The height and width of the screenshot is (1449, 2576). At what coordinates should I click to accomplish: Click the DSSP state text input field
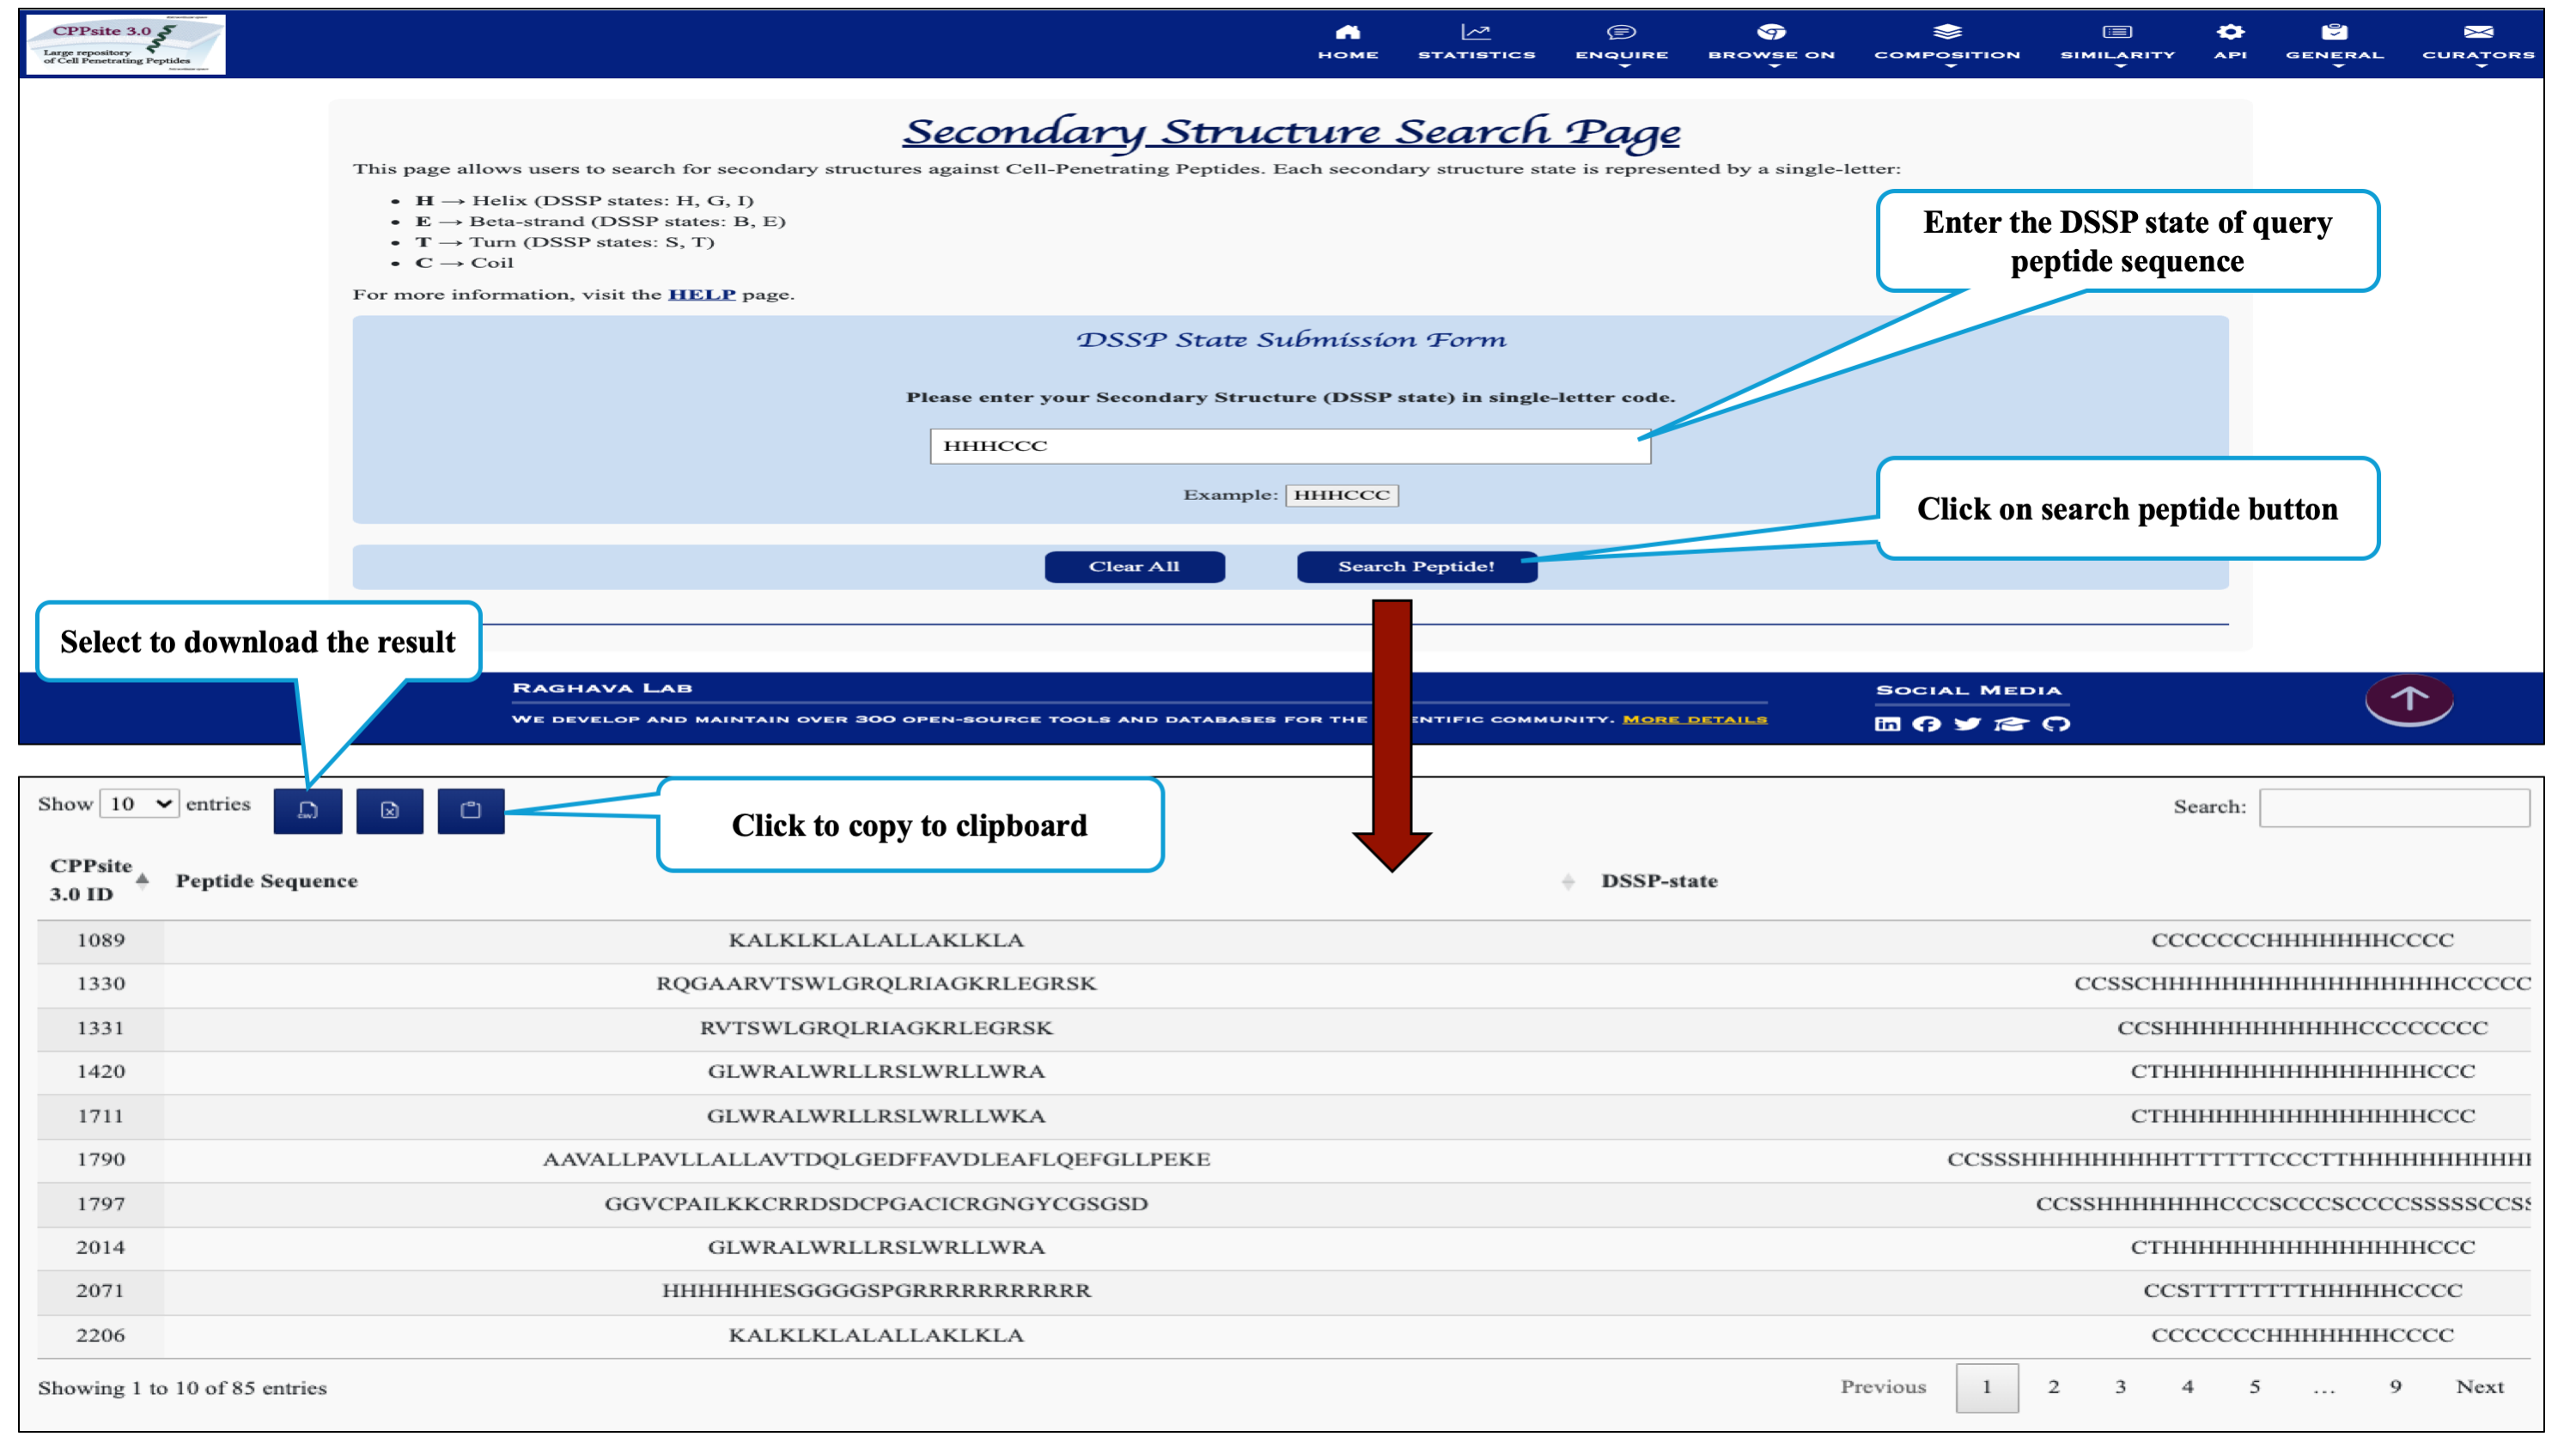(1290, 446)
